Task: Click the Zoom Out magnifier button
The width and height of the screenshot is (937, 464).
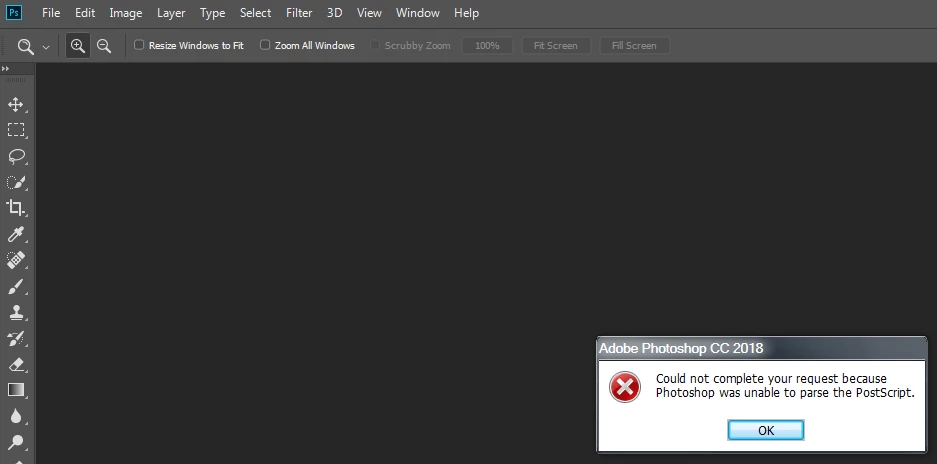Action: click(x=104, y=45)
